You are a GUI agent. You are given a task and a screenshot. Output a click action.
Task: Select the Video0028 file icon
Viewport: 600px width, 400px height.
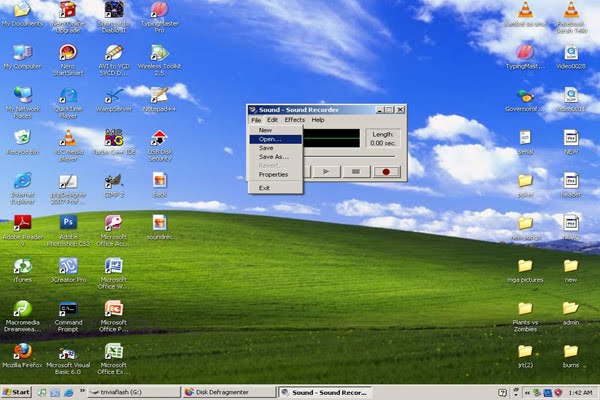571,57
